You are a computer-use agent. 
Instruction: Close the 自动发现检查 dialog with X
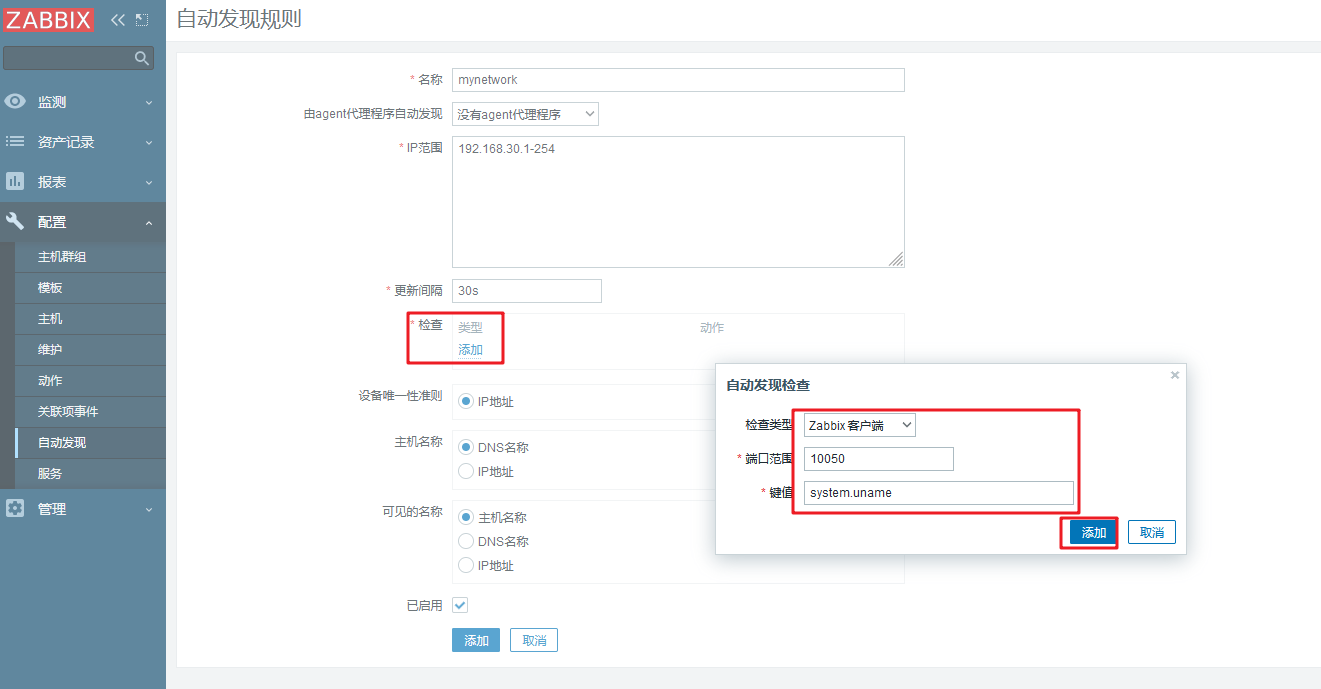pos(1175,375)
